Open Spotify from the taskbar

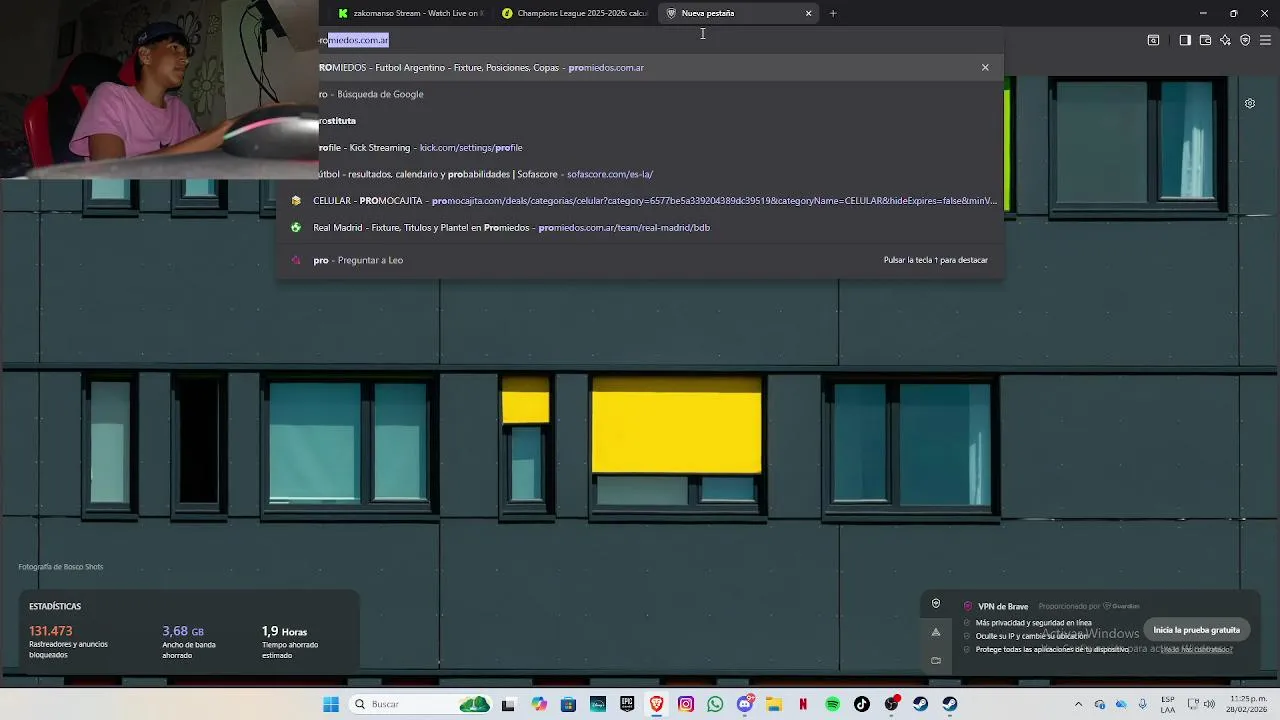(x=833, y=704)
